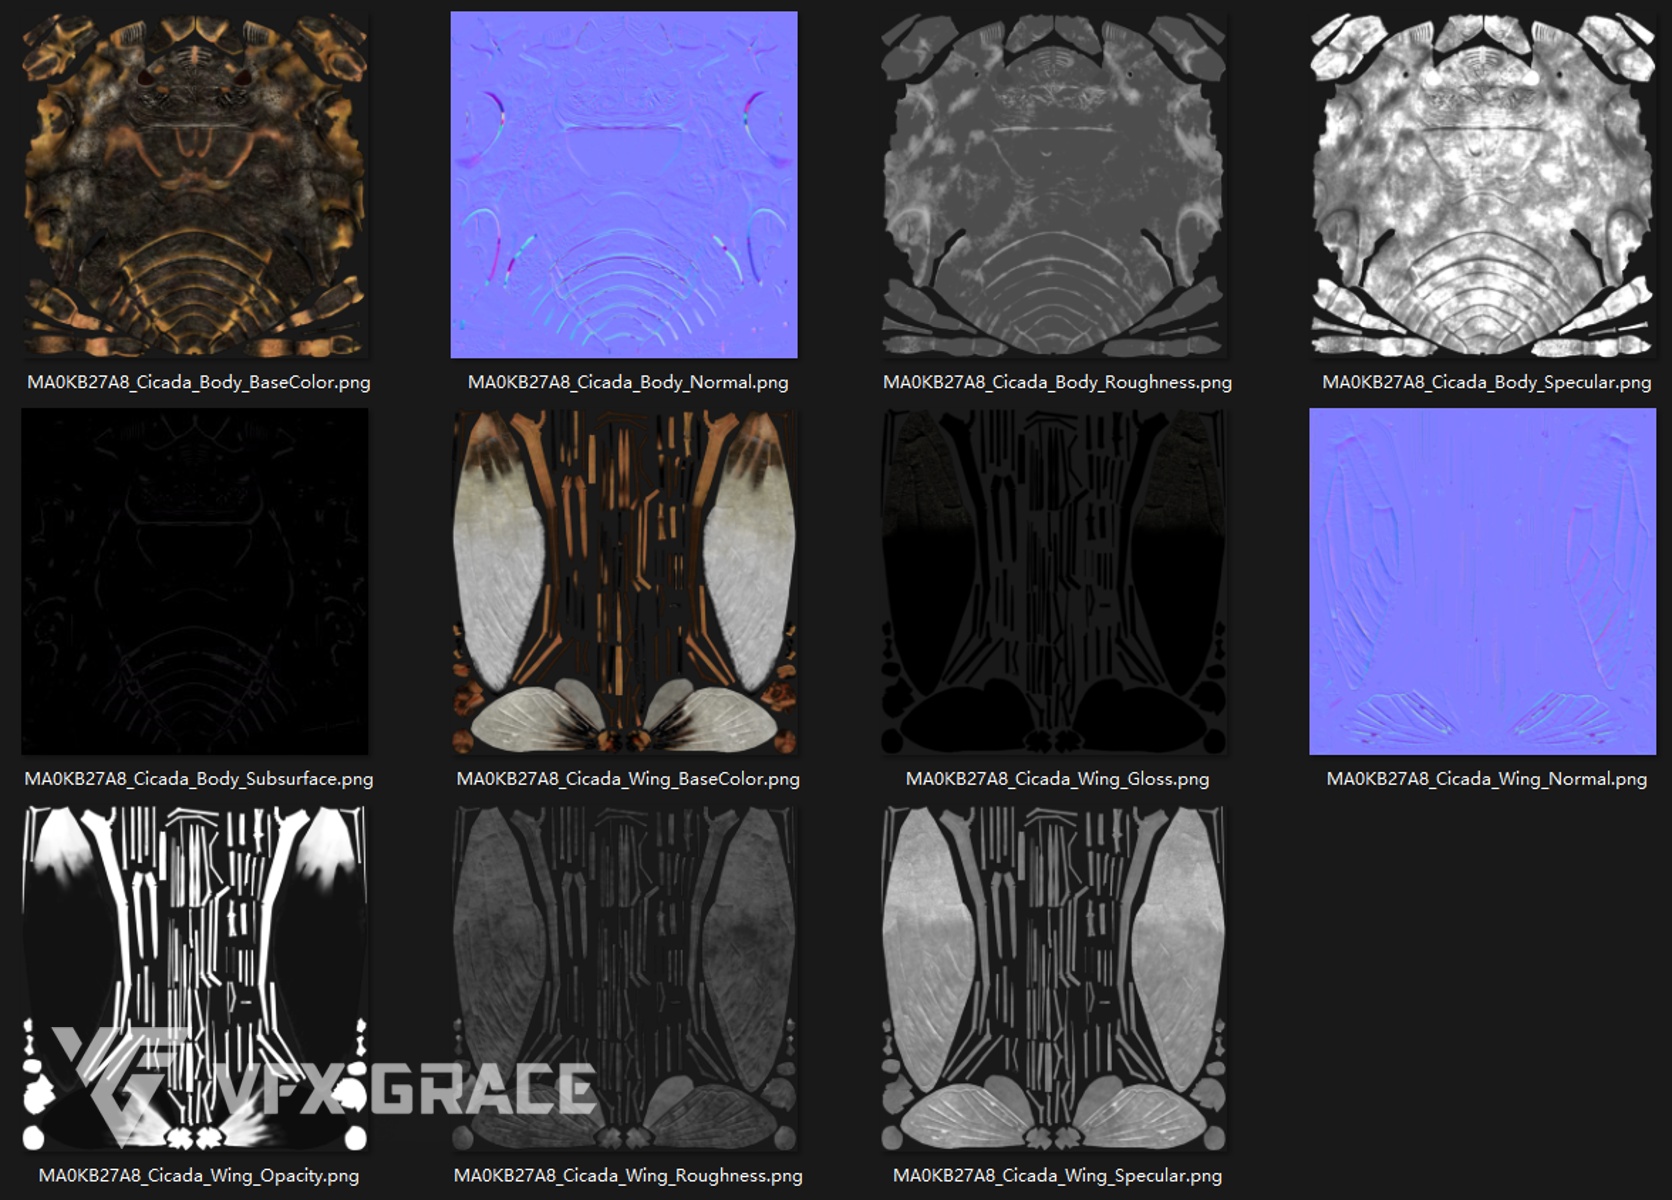Select the dark Cicada_Body_Subsurface thumbnail
Image resolution: width=1672 pixels, height=1200 pixels.
195,582
